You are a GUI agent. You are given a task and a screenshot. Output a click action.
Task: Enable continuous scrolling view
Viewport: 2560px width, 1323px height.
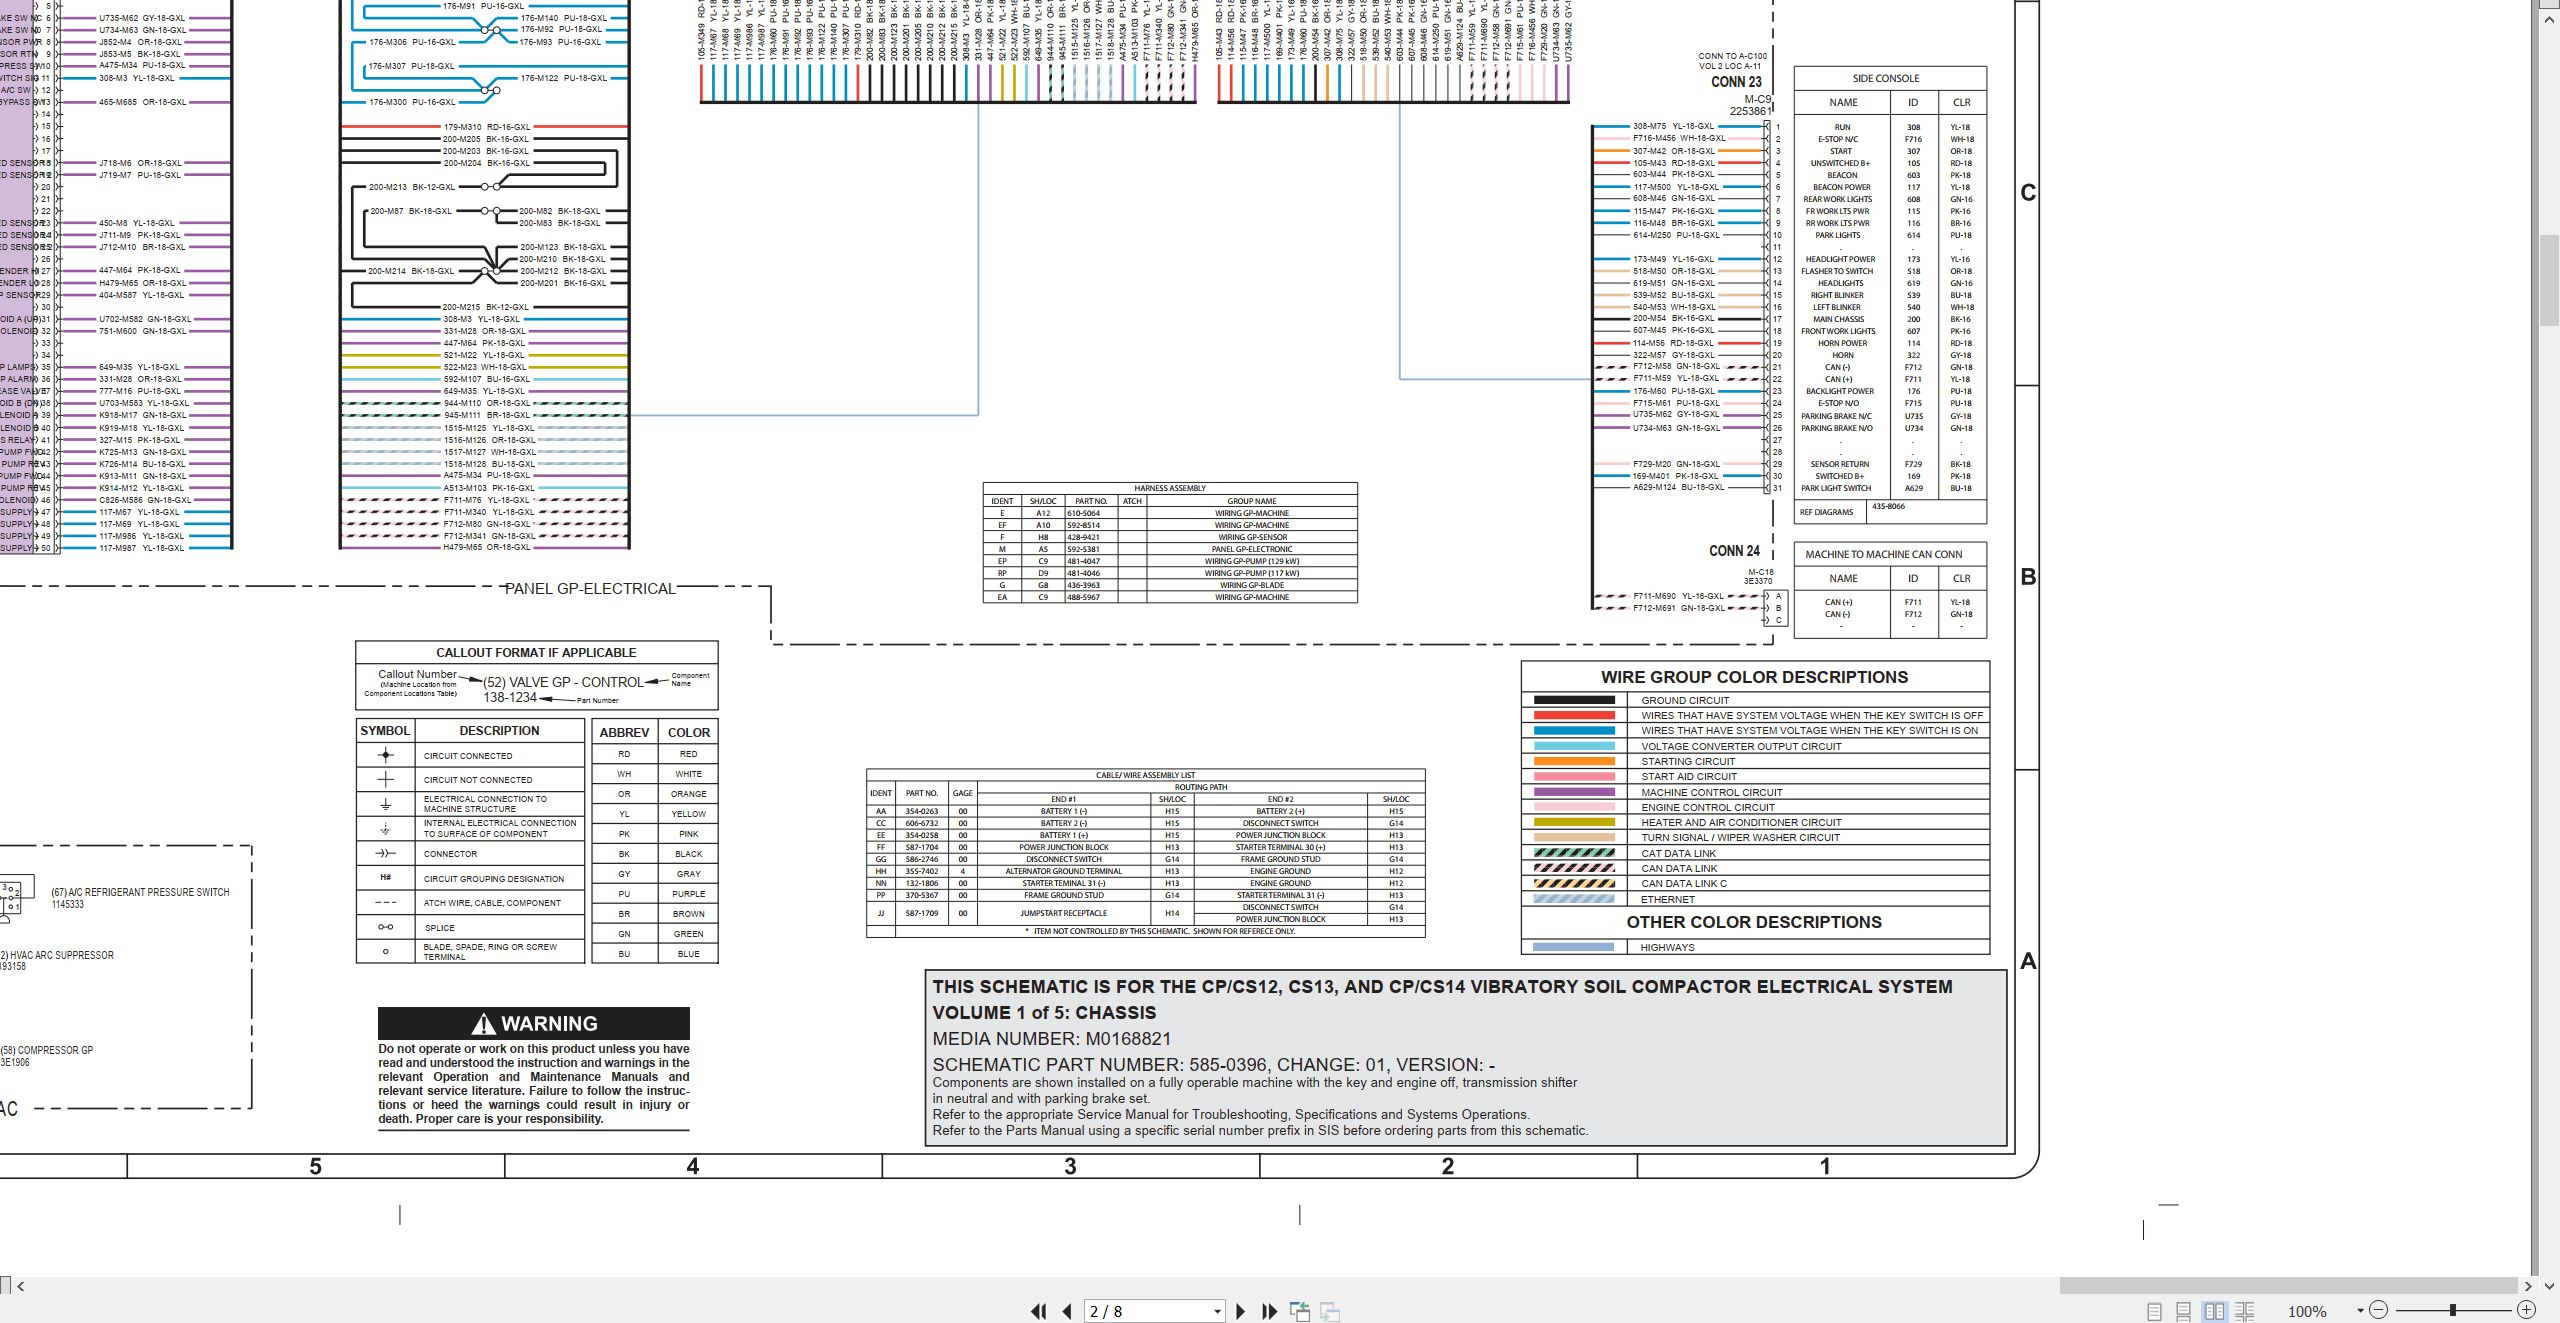[x=2184, y=1311]
